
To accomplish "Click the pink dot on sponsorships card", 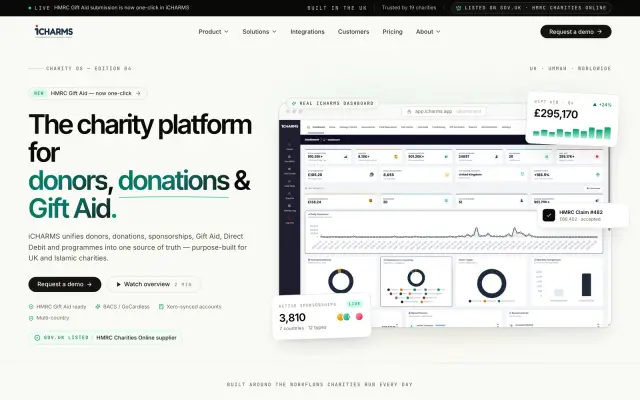I will [x=359, y=316].
